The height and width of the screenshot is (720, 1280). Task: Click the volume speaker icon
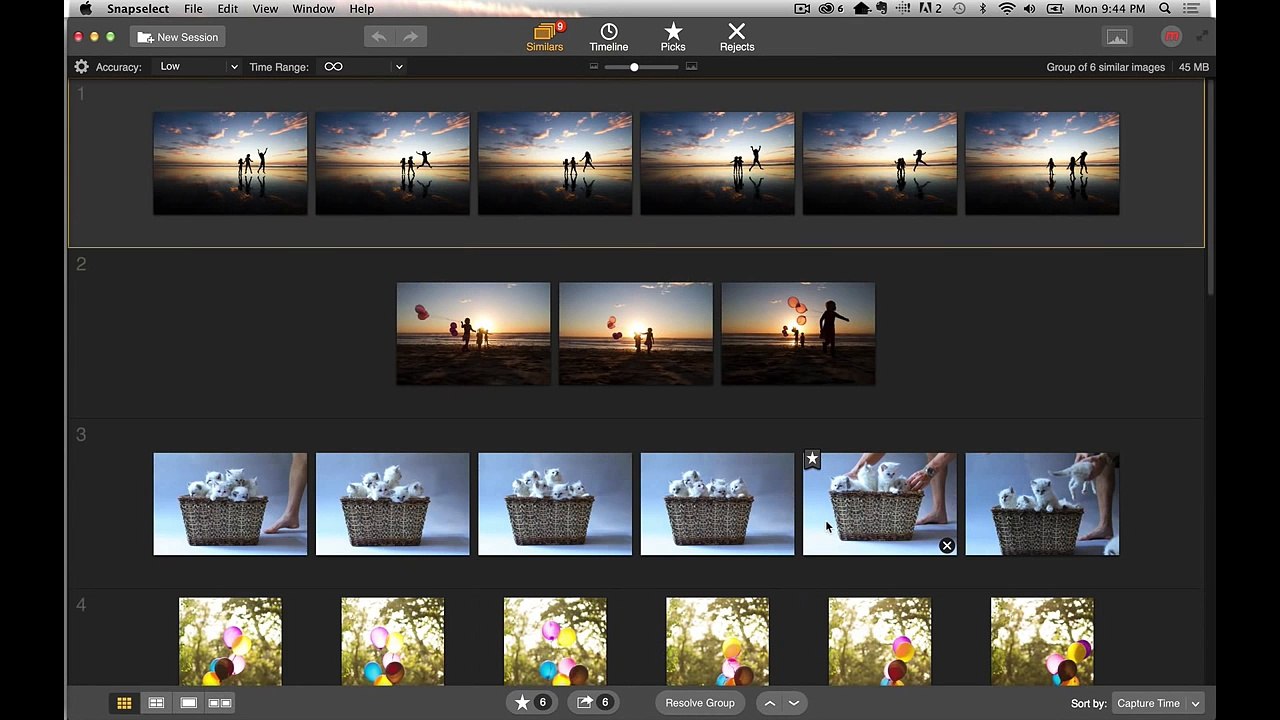1030,9
